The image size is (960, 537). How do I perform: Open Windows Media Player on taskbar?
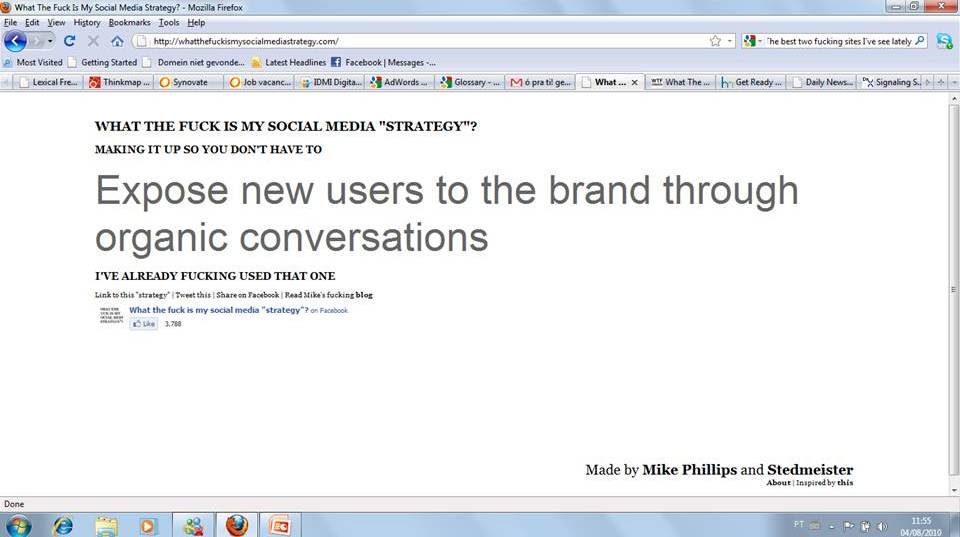tap(147, 526)
